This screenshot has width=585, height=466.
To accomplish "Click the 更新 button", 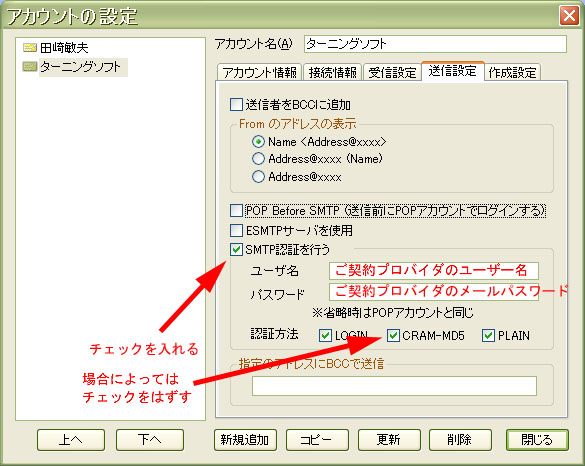I will (389, 440).
